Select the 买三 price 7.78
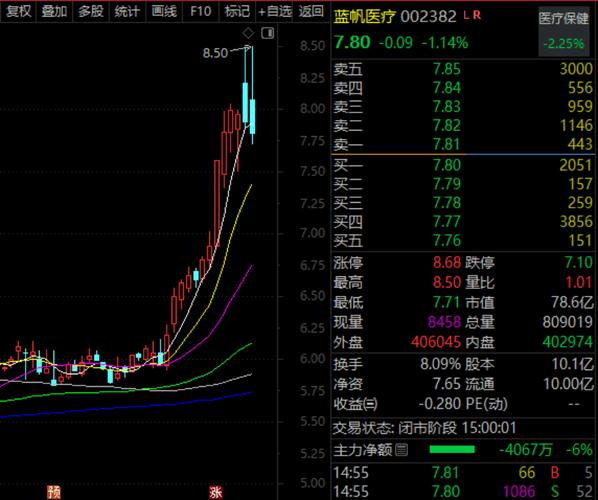The width and height of the screenshot is (598, 500). coord(447,203)
